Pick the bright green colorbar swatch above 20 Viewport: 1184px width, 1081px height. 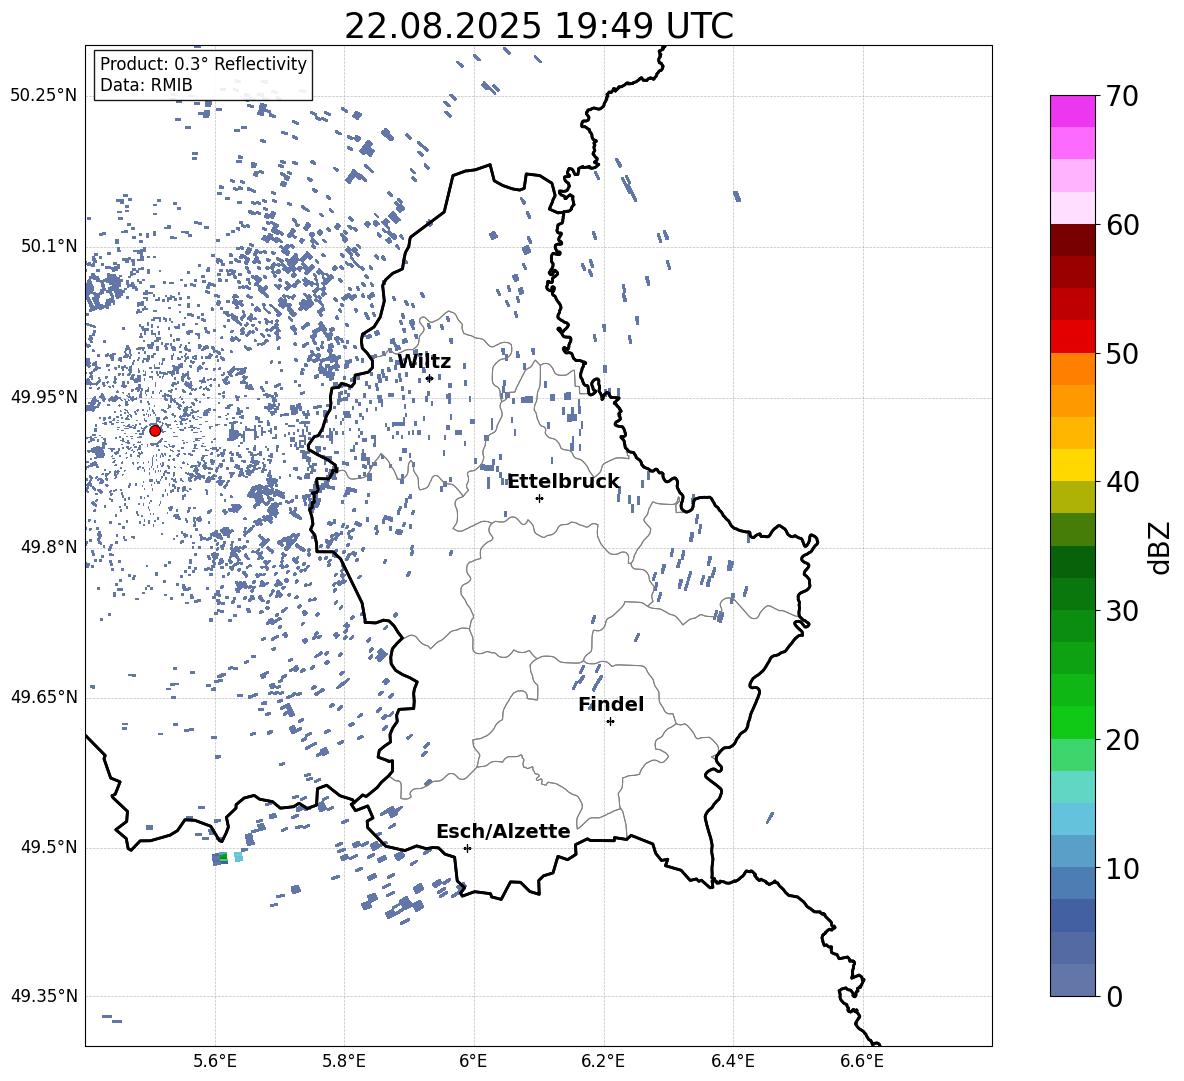[x=1073, y=722]
